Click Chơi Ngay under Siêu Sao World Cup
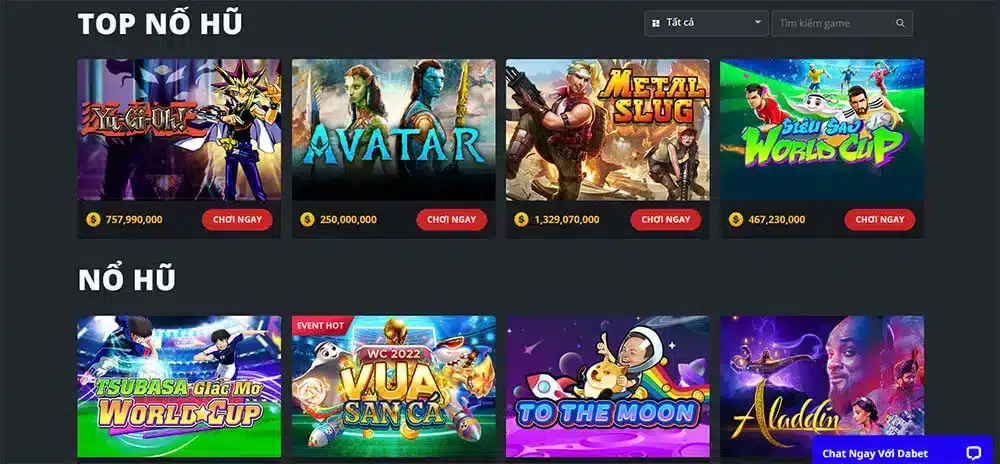Image resolution: width=1000 pixels, height=464 pixels. point(879,219)
